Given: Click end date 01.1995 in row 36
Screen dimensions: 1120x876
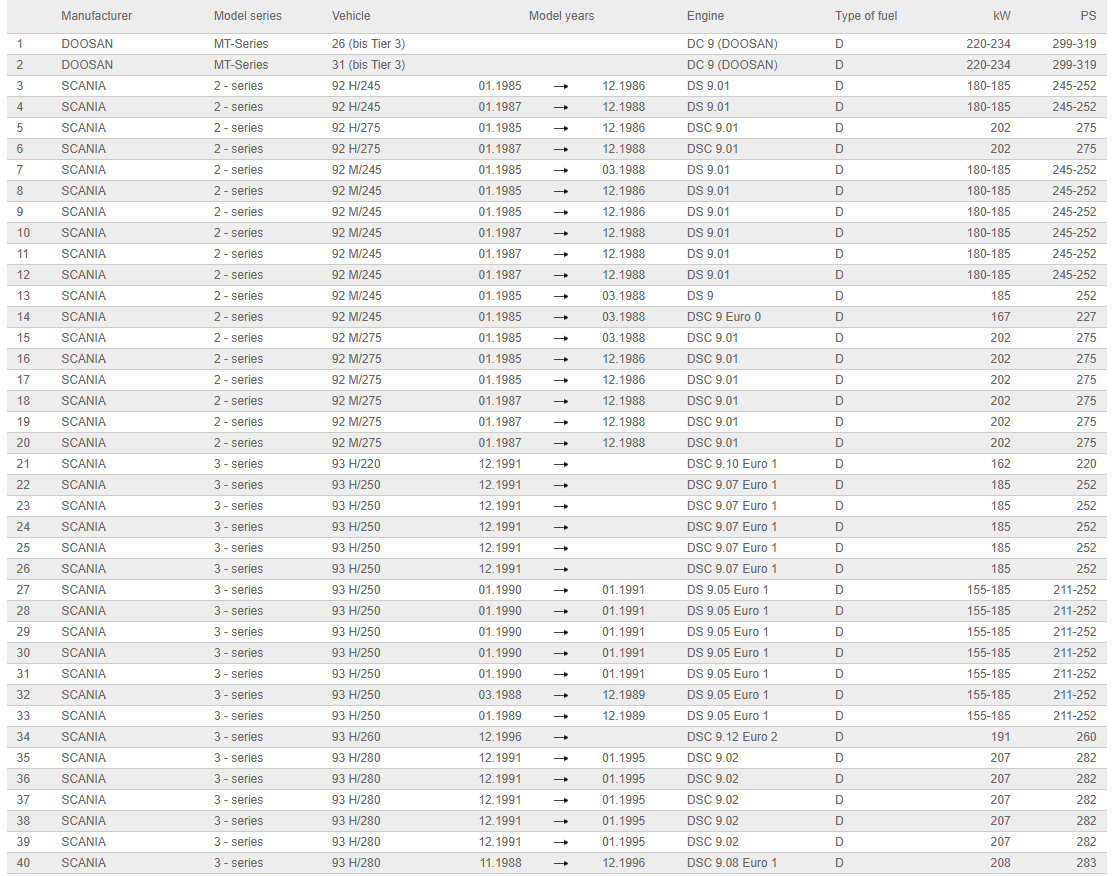Looking at the screenshot, I should 624,779.
